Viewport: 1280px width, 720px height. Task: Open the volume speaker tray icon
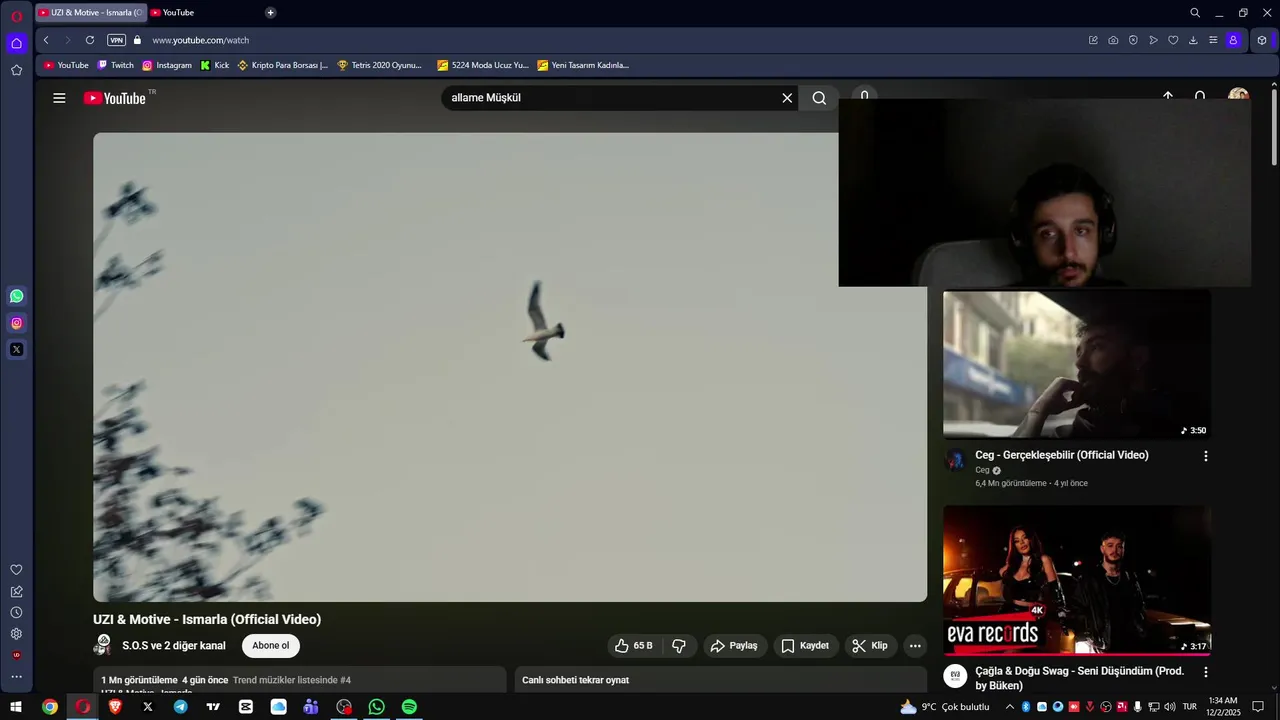point(1169,707)
